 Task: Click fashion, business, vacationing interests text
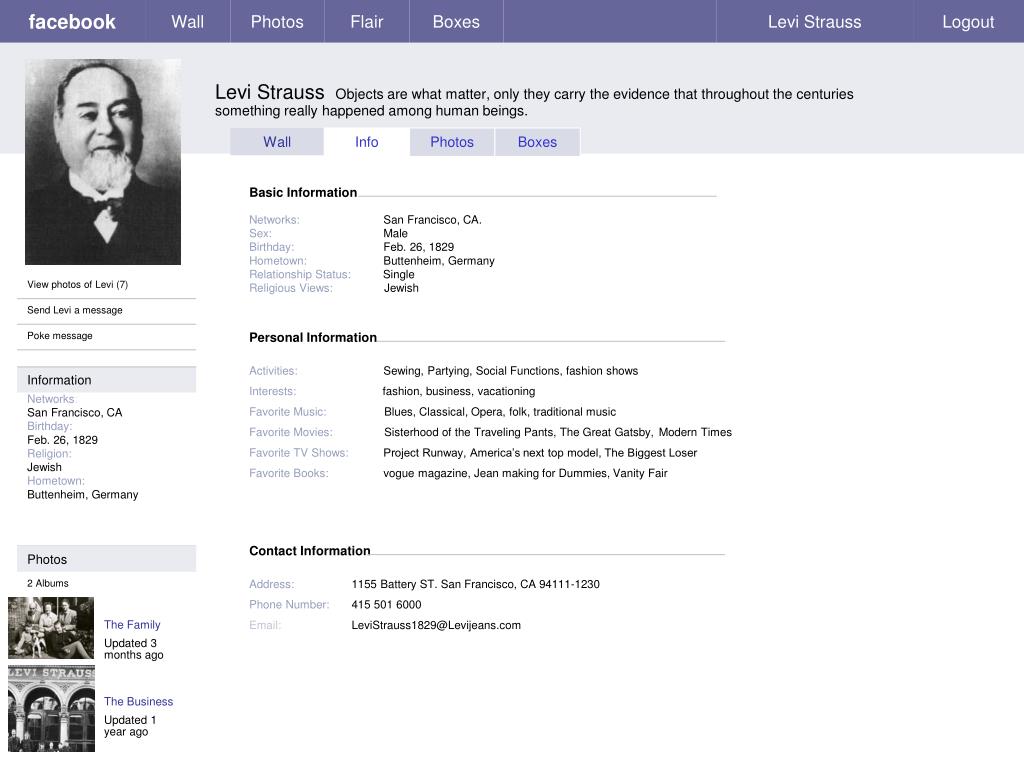click(x=458, y=391)
